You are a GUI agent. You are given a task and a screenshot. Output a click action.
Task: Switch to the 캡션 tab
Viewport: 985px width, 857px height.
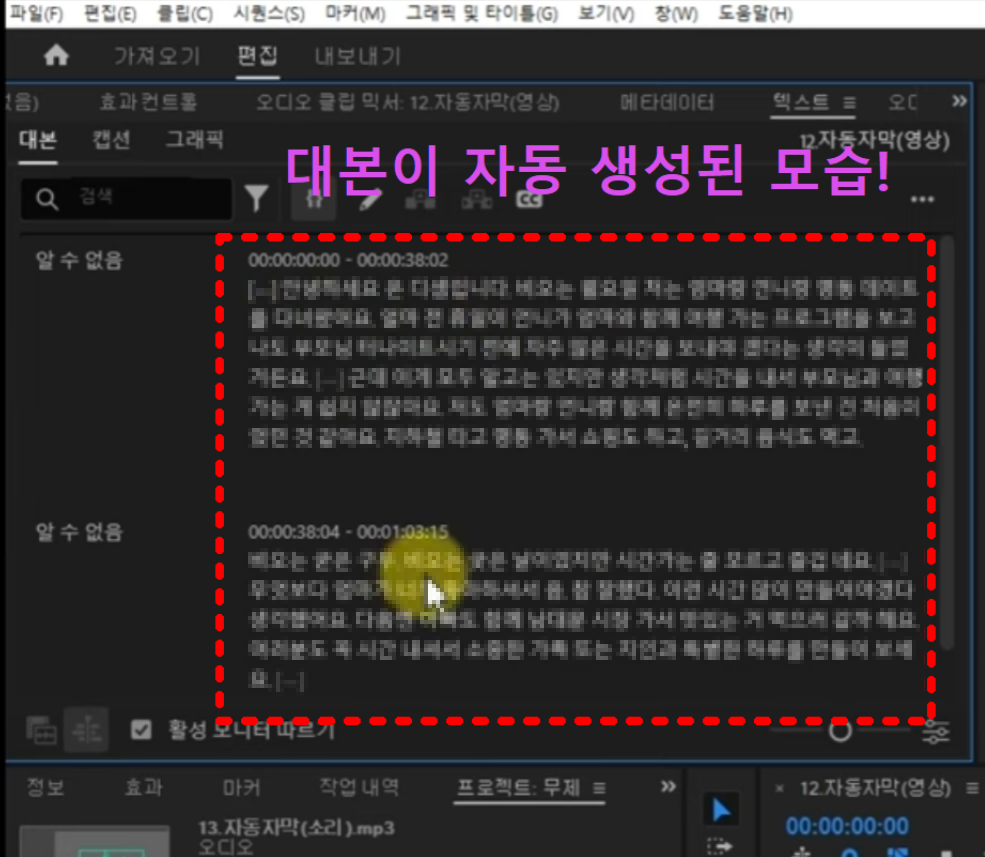coord(110,140)
